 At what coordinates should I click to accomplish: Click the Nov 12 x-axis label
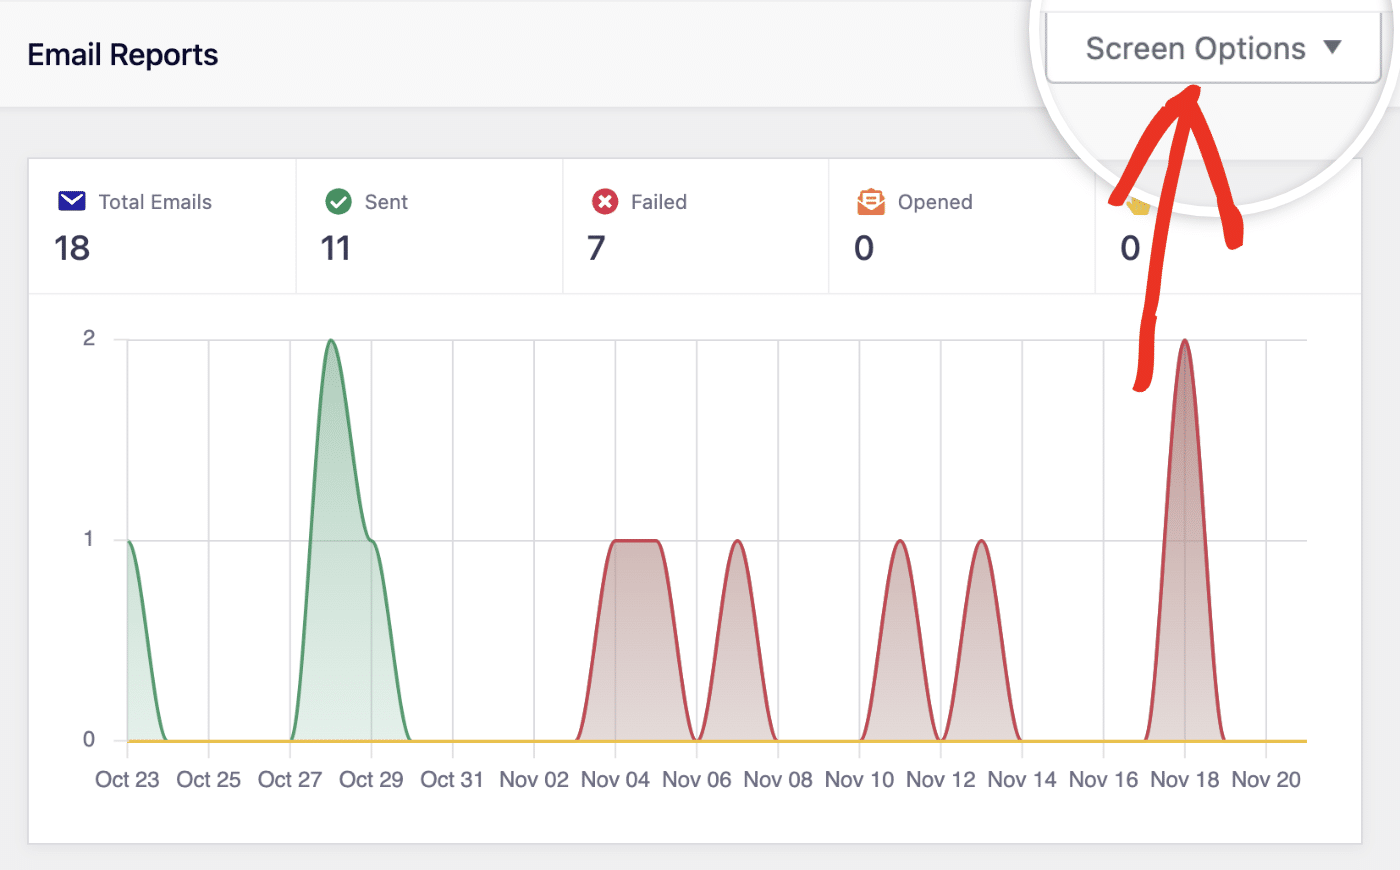click(941, 780)
